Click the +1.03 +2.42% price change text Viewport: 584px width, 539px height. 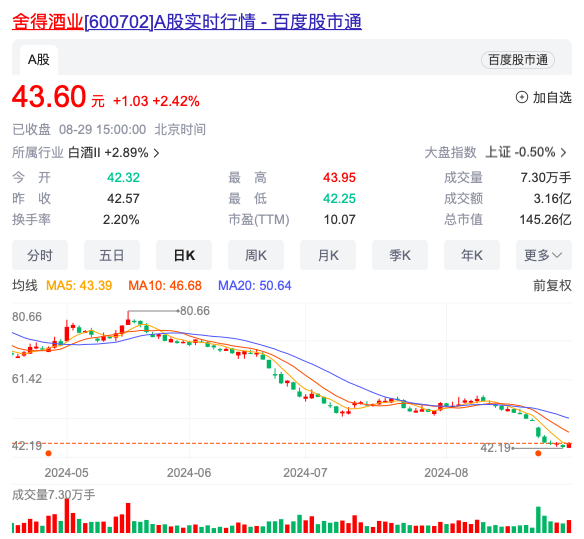(x=156, y=101)
